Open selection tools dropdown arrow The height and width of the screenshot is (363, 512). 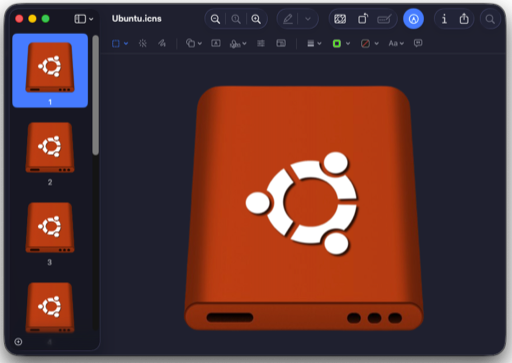point(126,43)
